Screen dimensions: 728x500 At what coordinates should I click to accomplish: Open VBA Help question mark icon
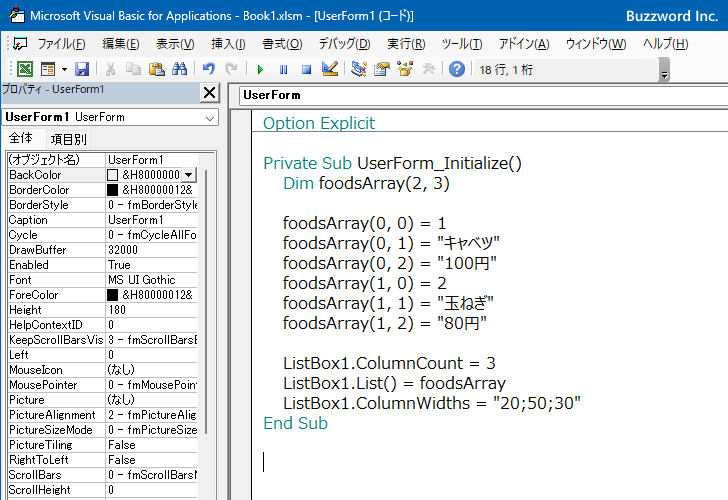[457, 70]
